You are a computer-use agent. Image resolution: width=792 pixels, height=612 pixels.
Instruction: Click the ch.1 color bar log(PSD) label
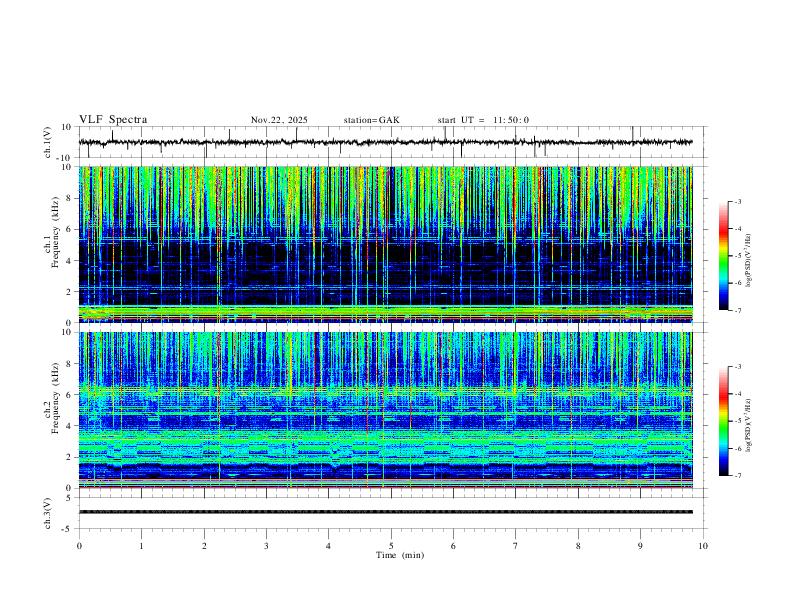point(749,261)
